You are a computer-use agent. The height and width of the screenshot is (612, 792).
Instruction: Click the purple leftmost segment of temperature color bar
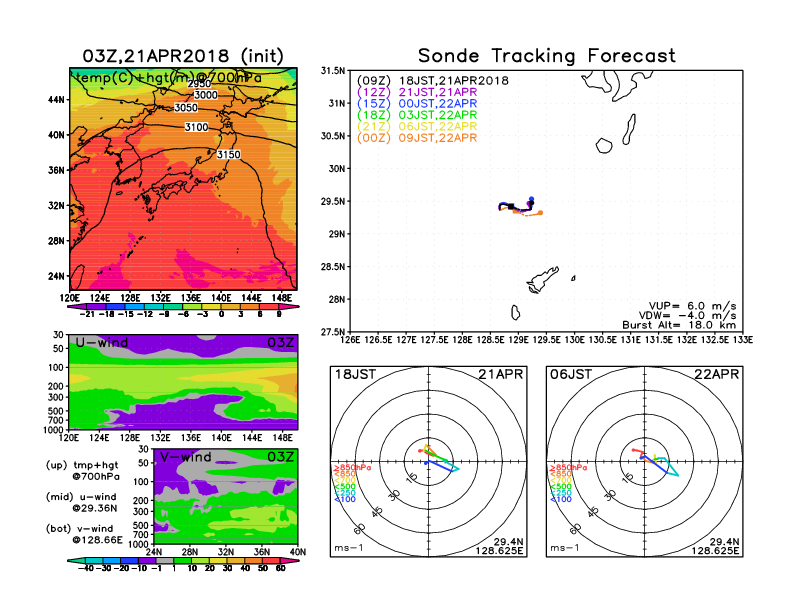click(x=77, y=307)
